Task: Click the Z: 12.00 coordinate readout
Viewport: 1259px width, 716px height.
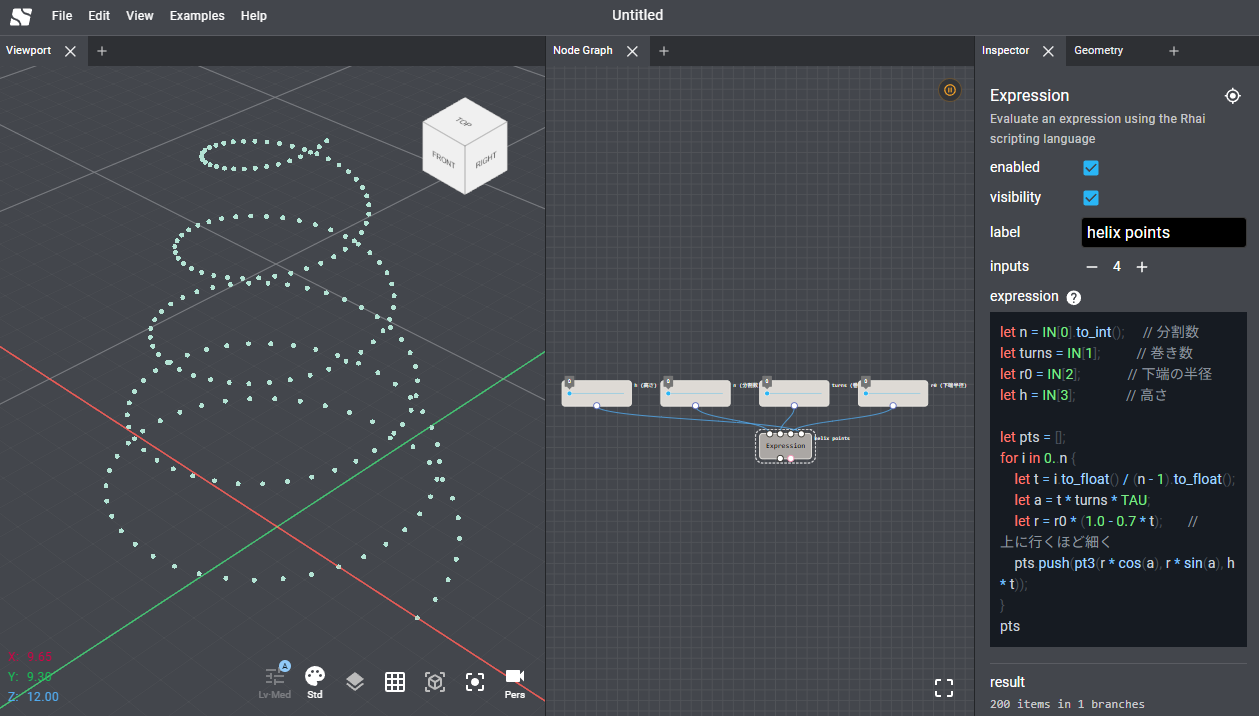Action: tap(33, 697)
